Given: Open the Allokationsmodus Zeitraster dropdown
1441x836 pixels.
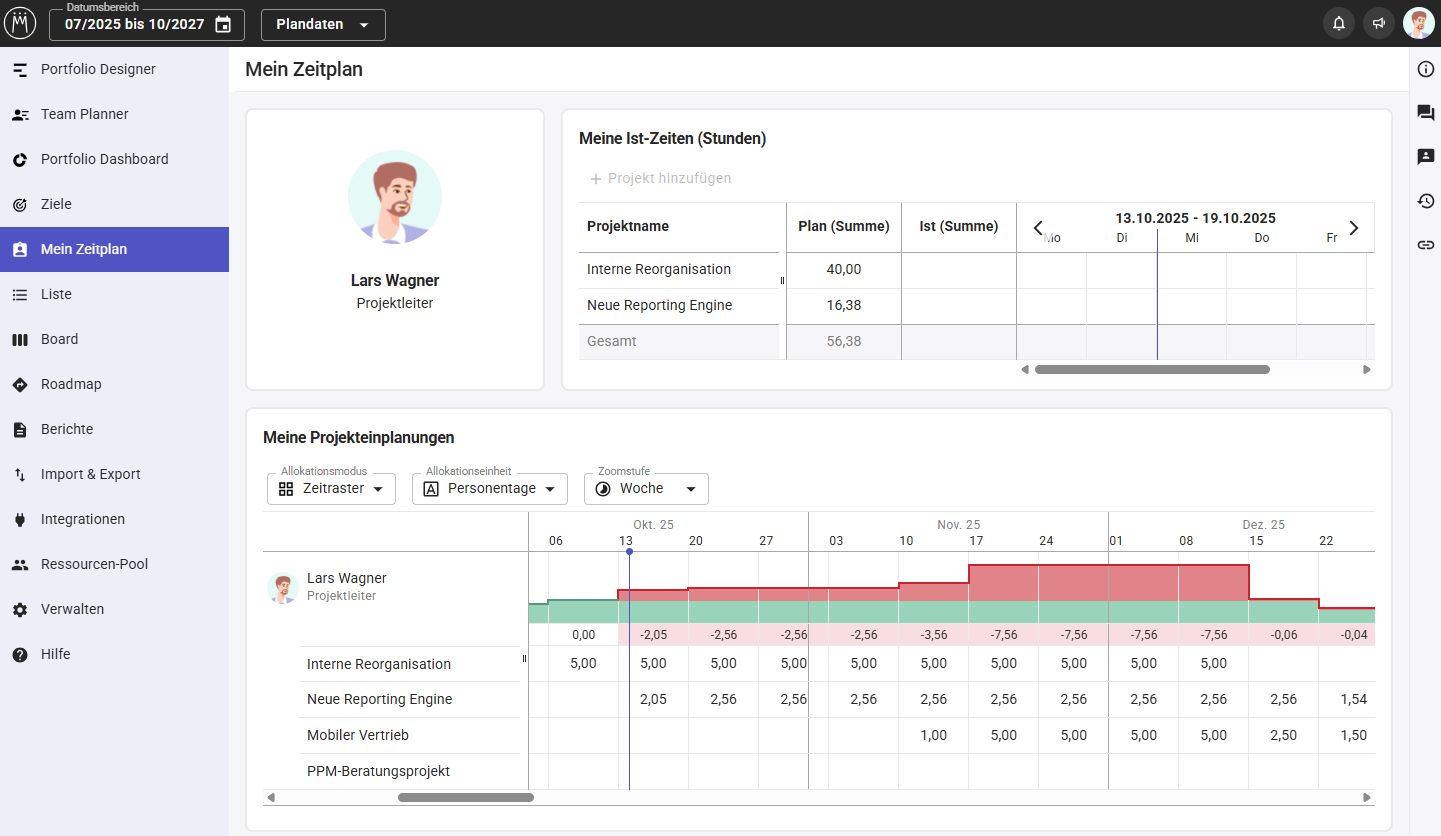Looking at the screenshot, I should 331,489.
